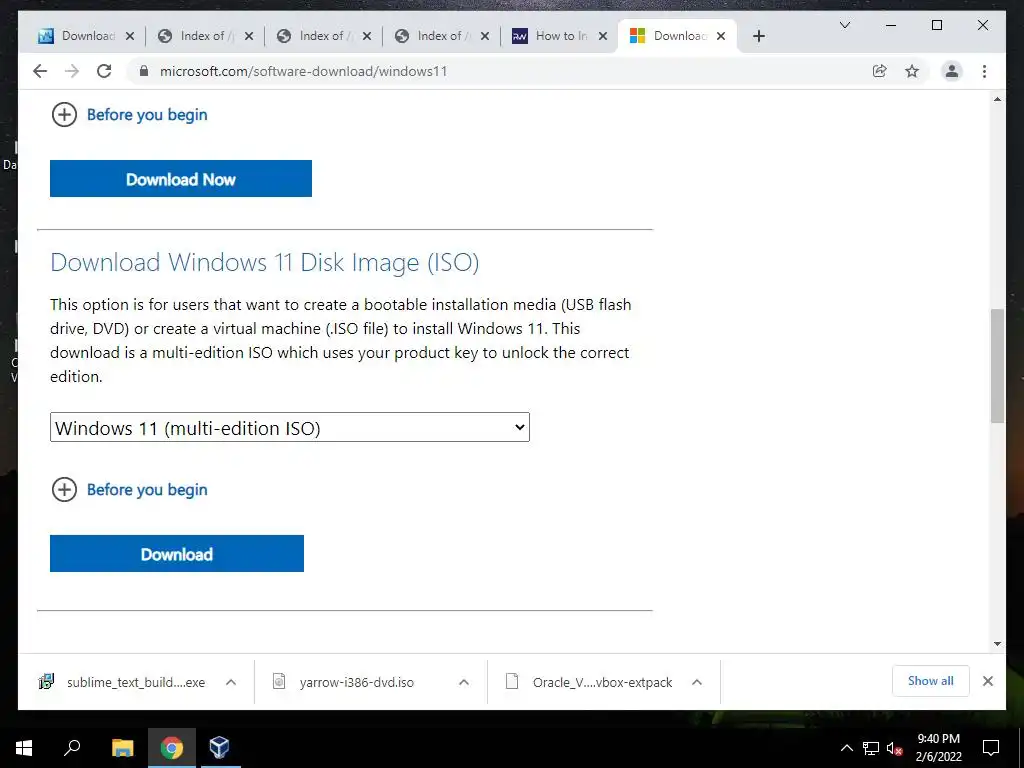Click the blue Download button
This screenshot has width=1024, height=768.
[177, 554]
